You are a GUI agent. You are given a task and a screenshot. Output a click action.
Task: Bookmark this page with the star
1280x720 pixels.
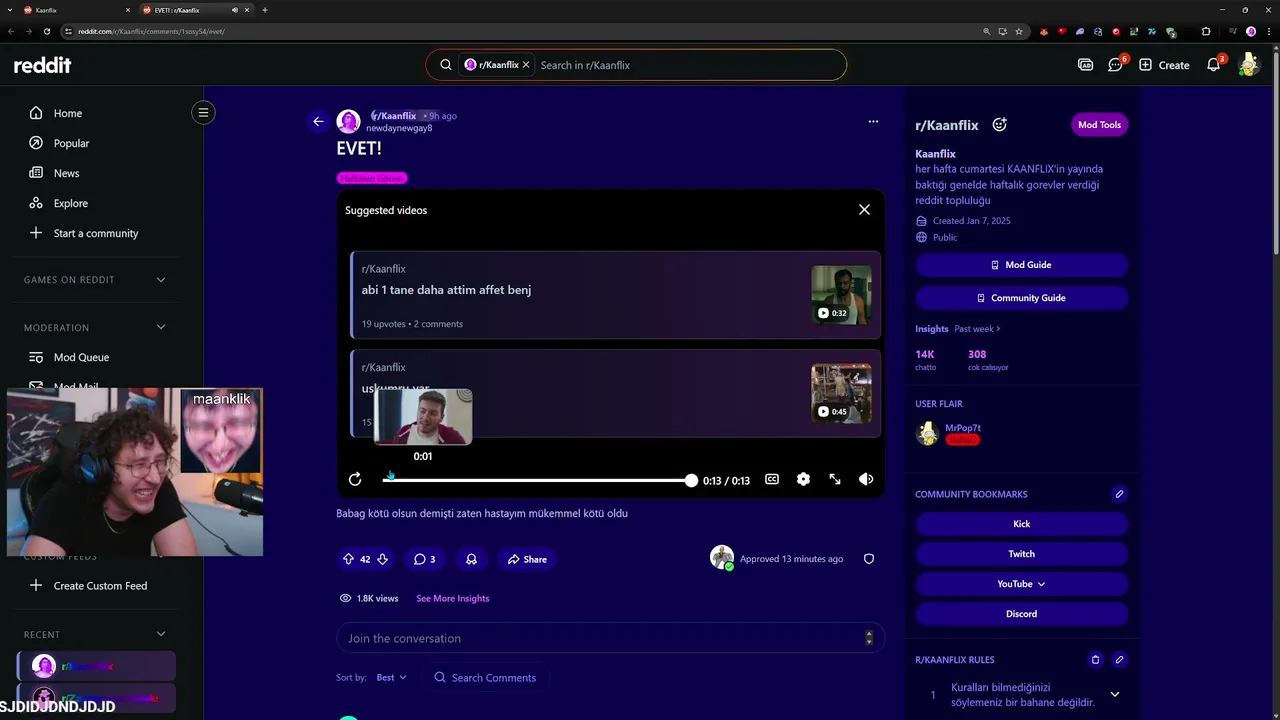[1019, 31]
